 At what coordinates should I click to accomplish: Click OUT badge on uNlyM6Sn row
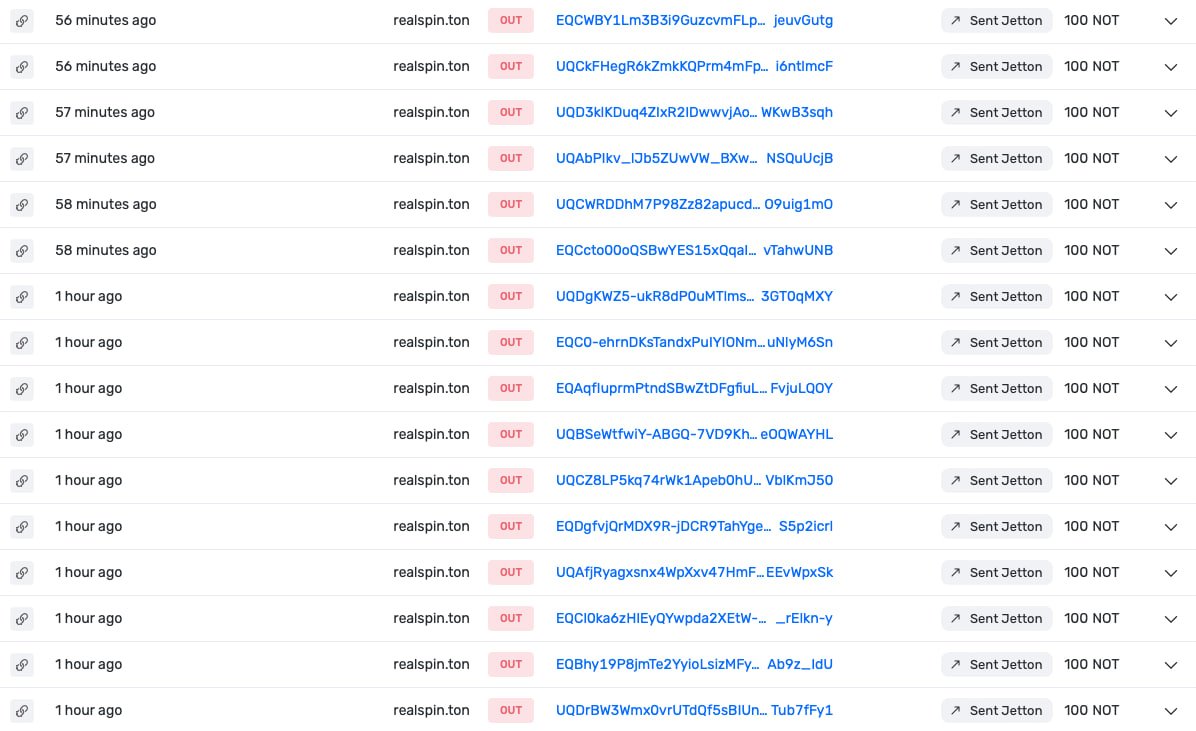(x=511, y=343)
